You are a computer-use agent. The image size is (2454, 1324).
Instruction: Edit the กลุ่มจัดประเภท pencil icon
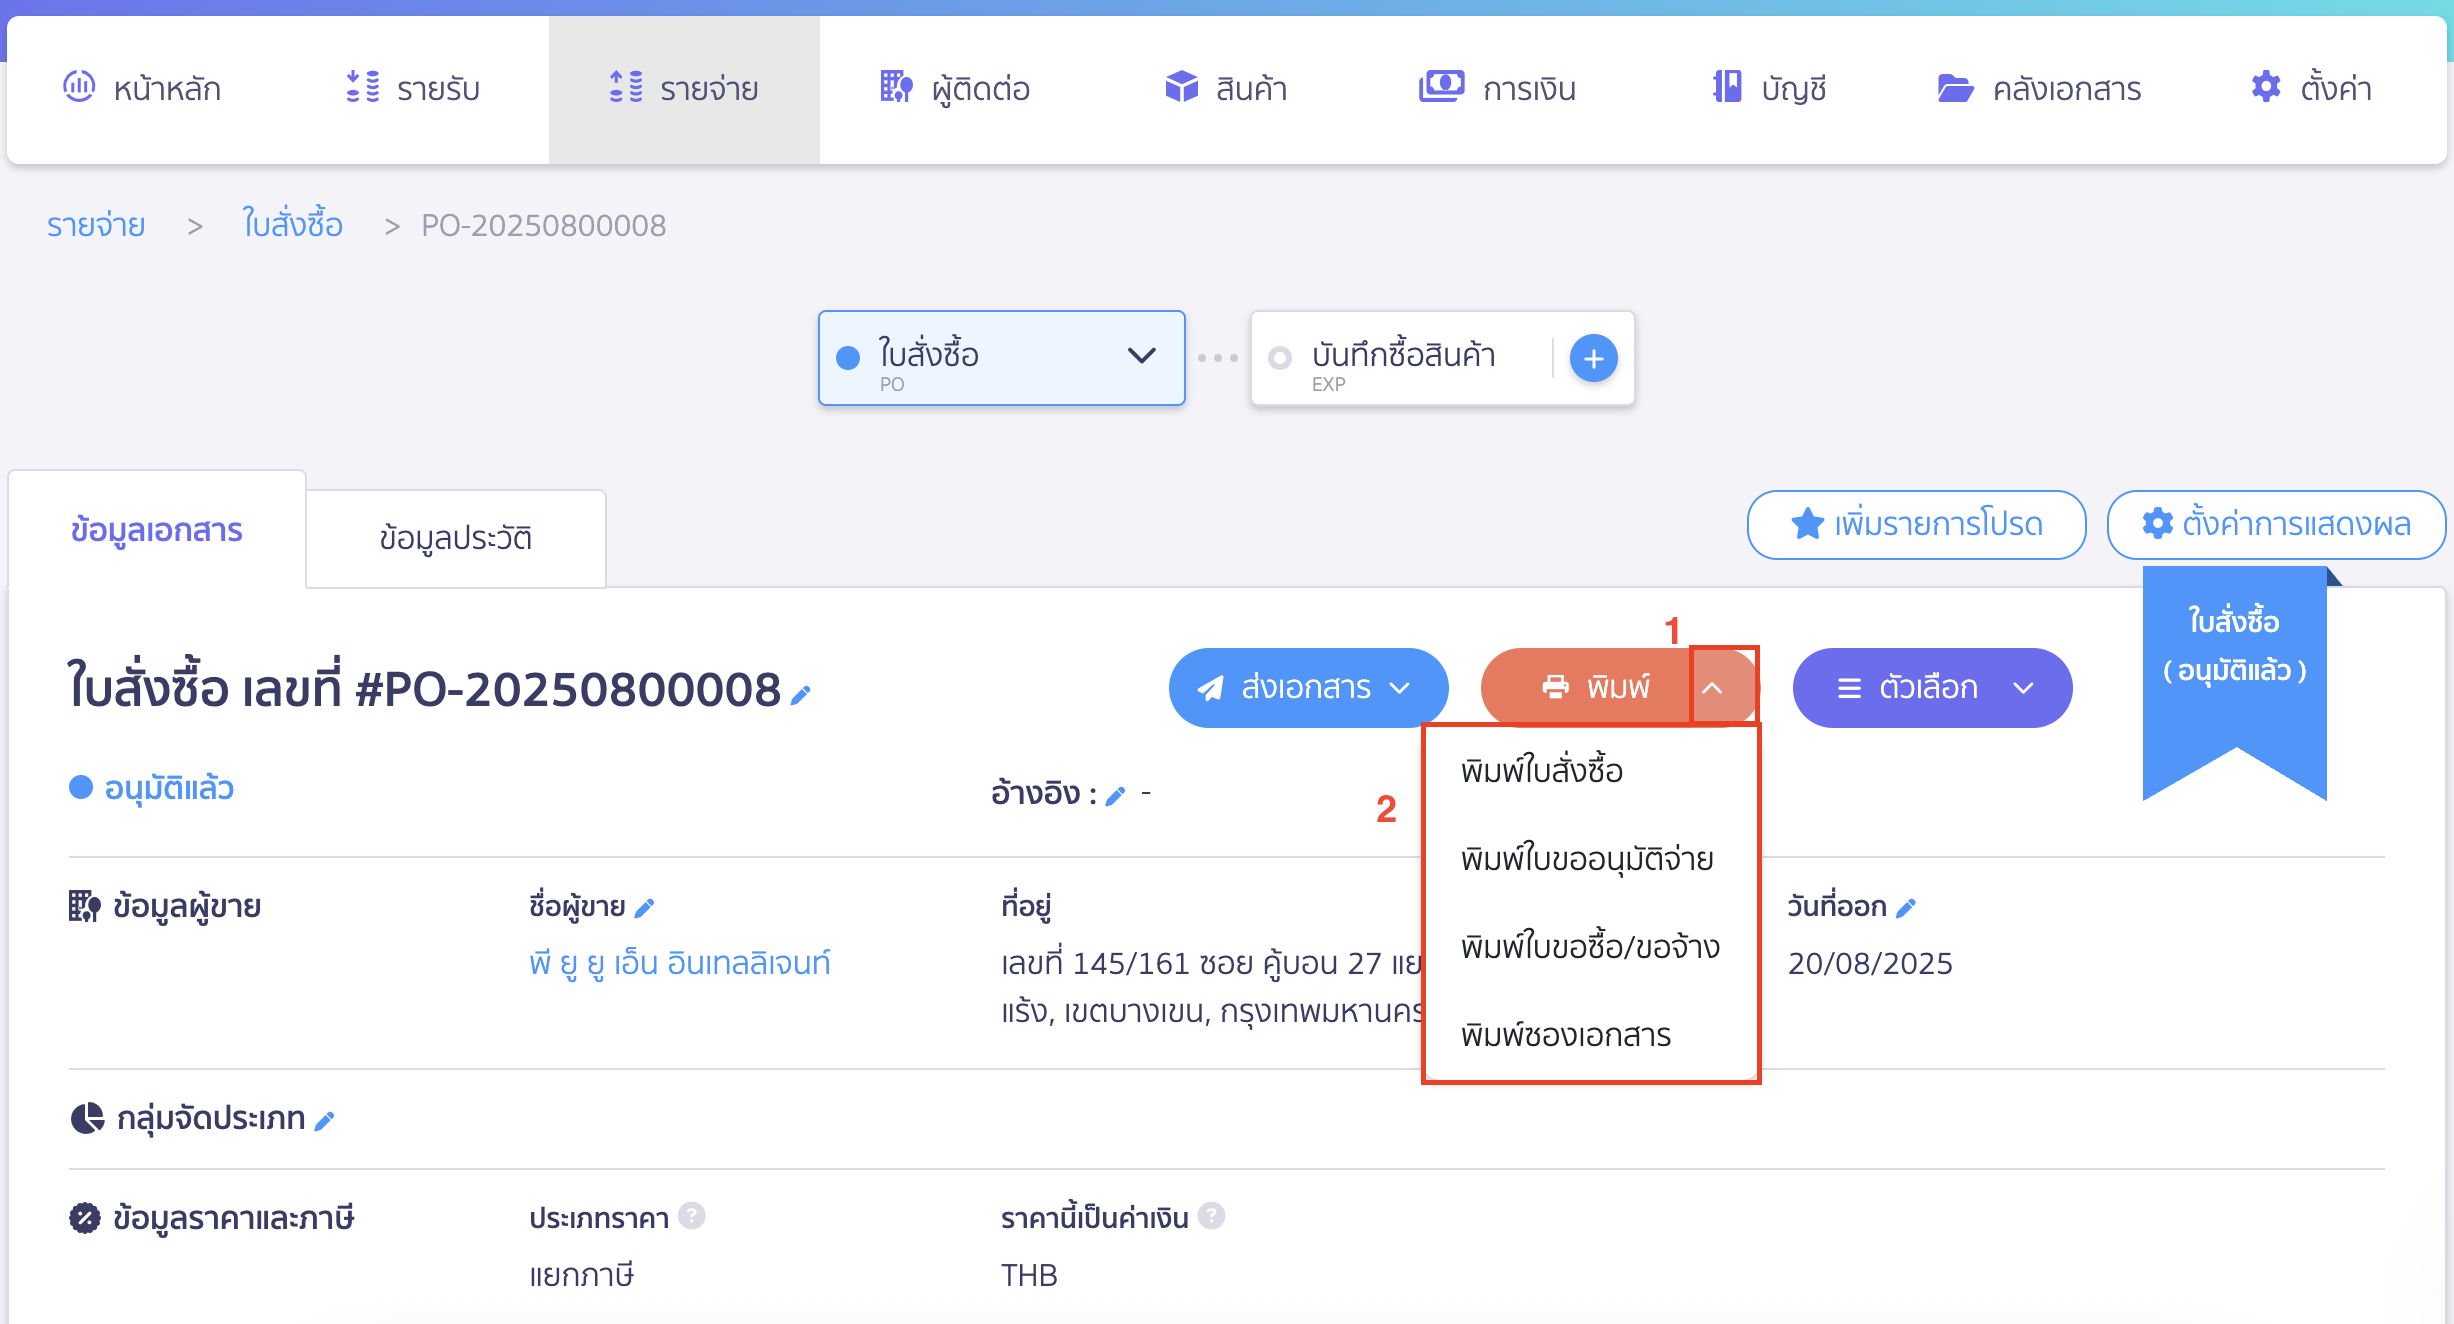324,1121
